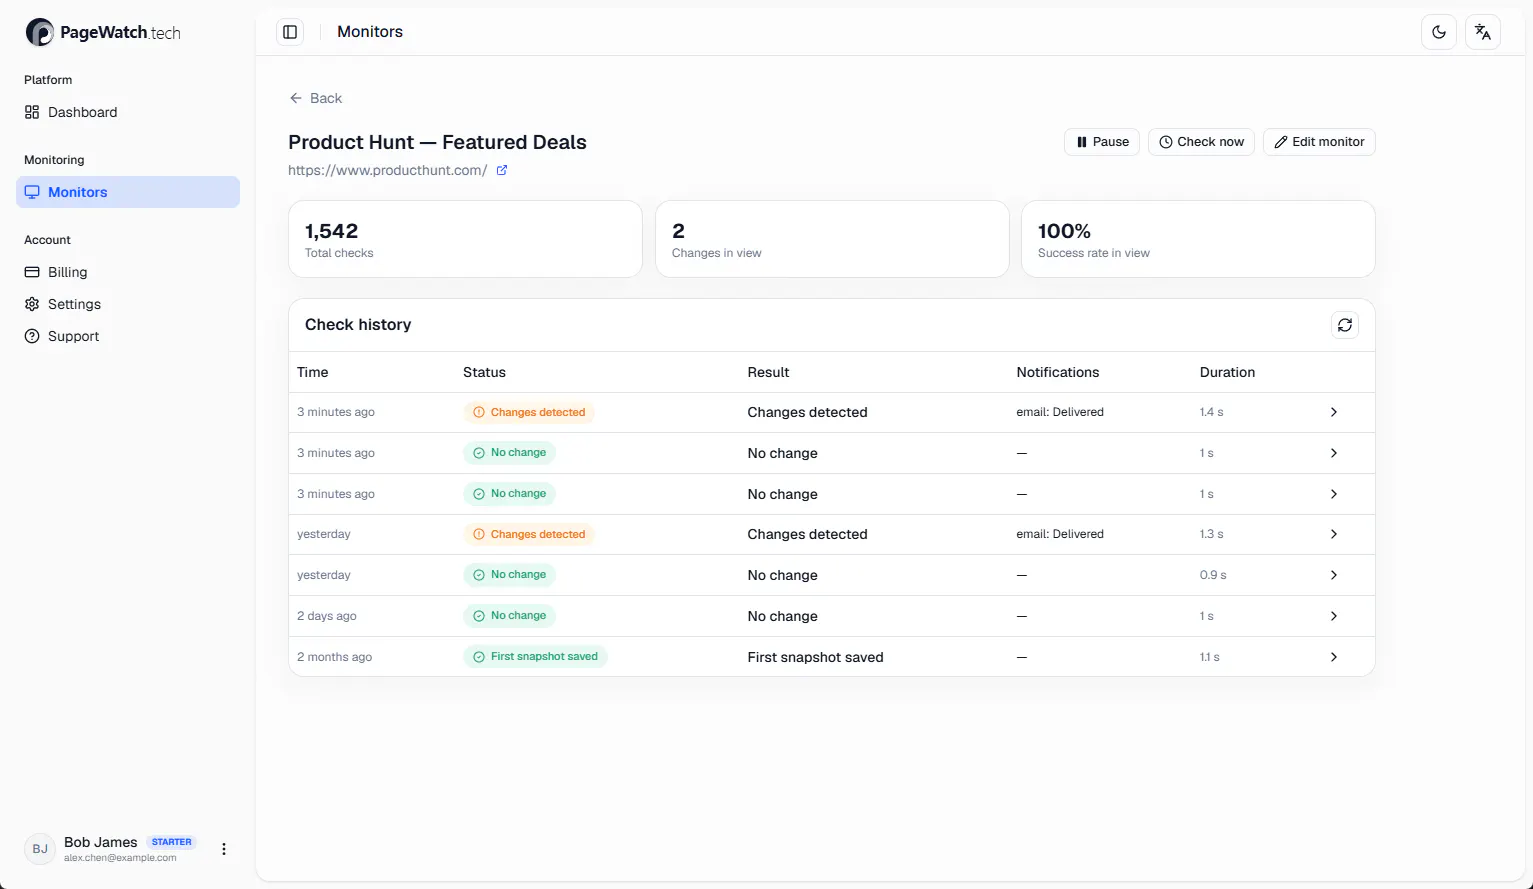Click the 100% Success rate card
The width and height of the screenshot is (1533, 889).
(1198, 239)
